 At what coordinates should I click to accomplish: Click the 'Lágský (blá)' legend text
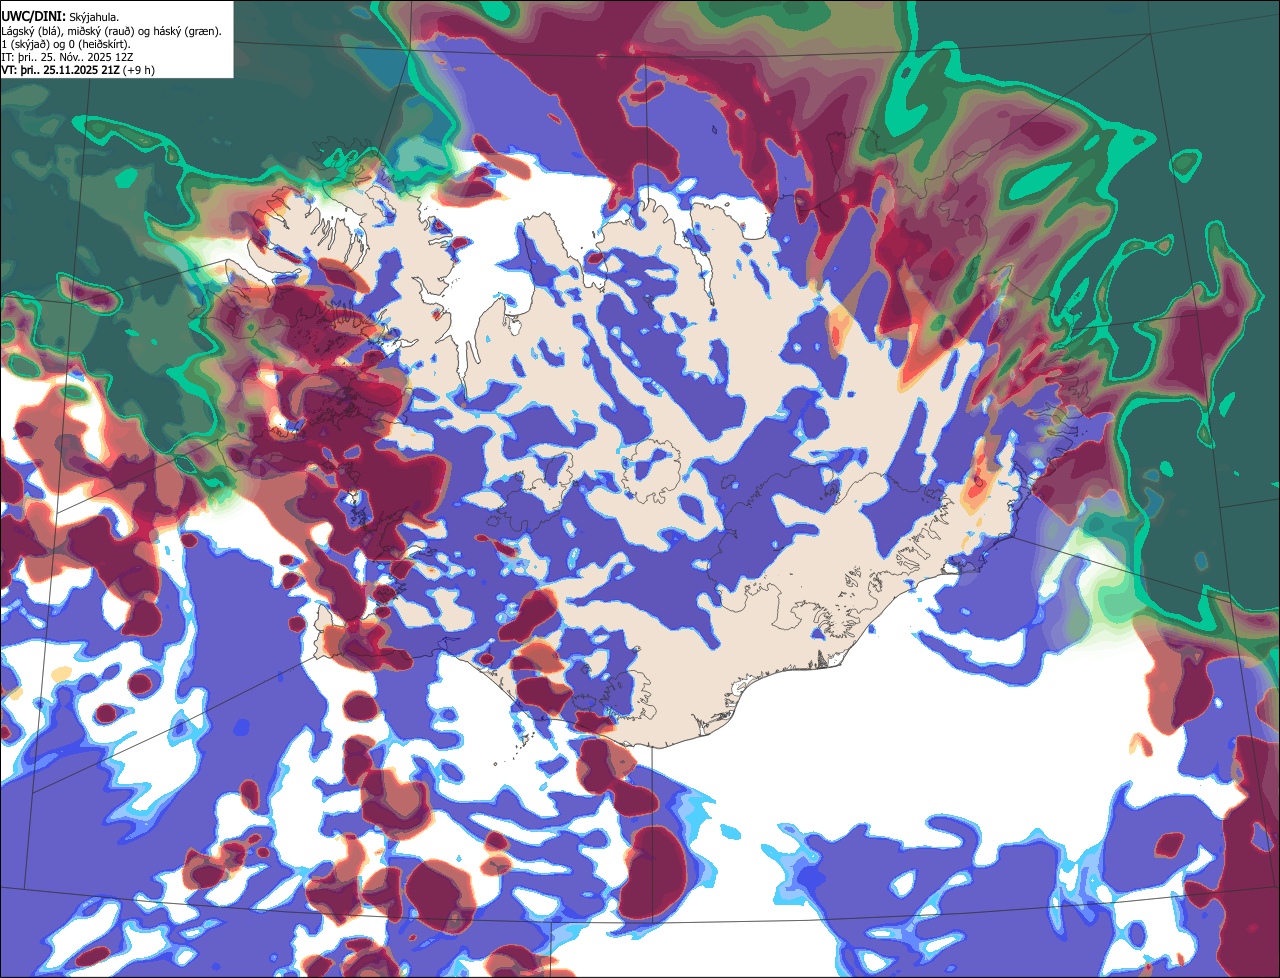31,31
